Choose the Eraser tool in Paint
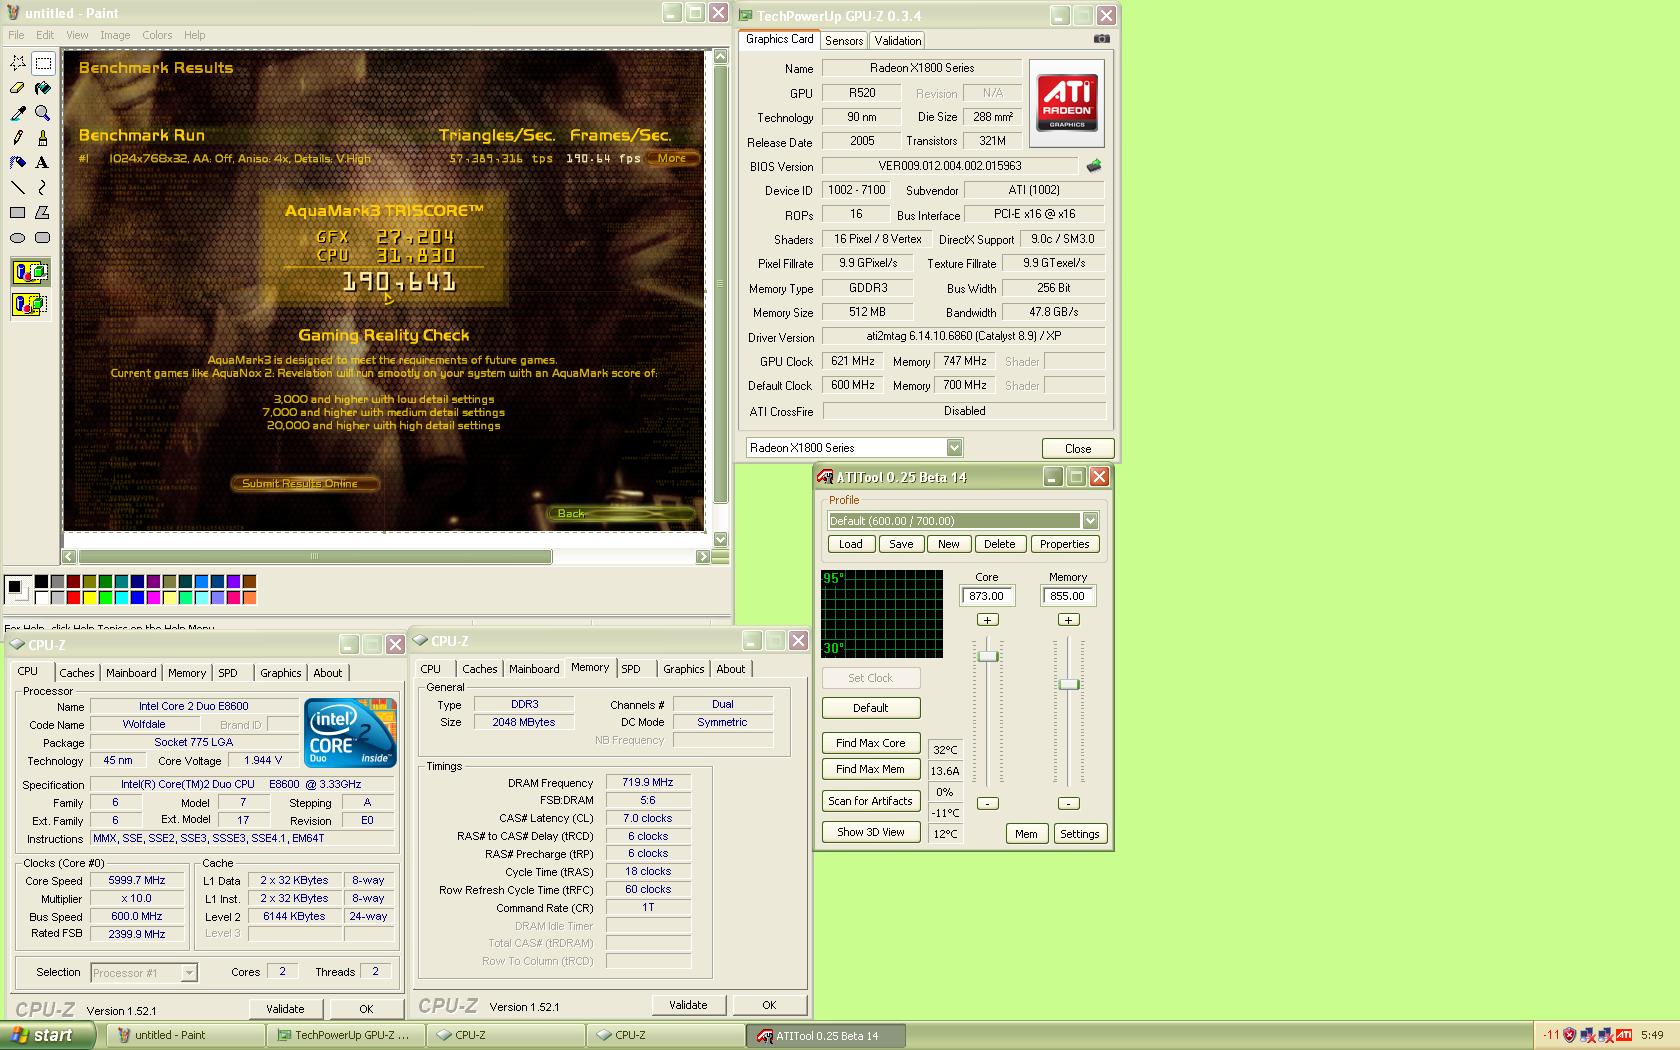1680x1050 pixels. coord(18,88)
